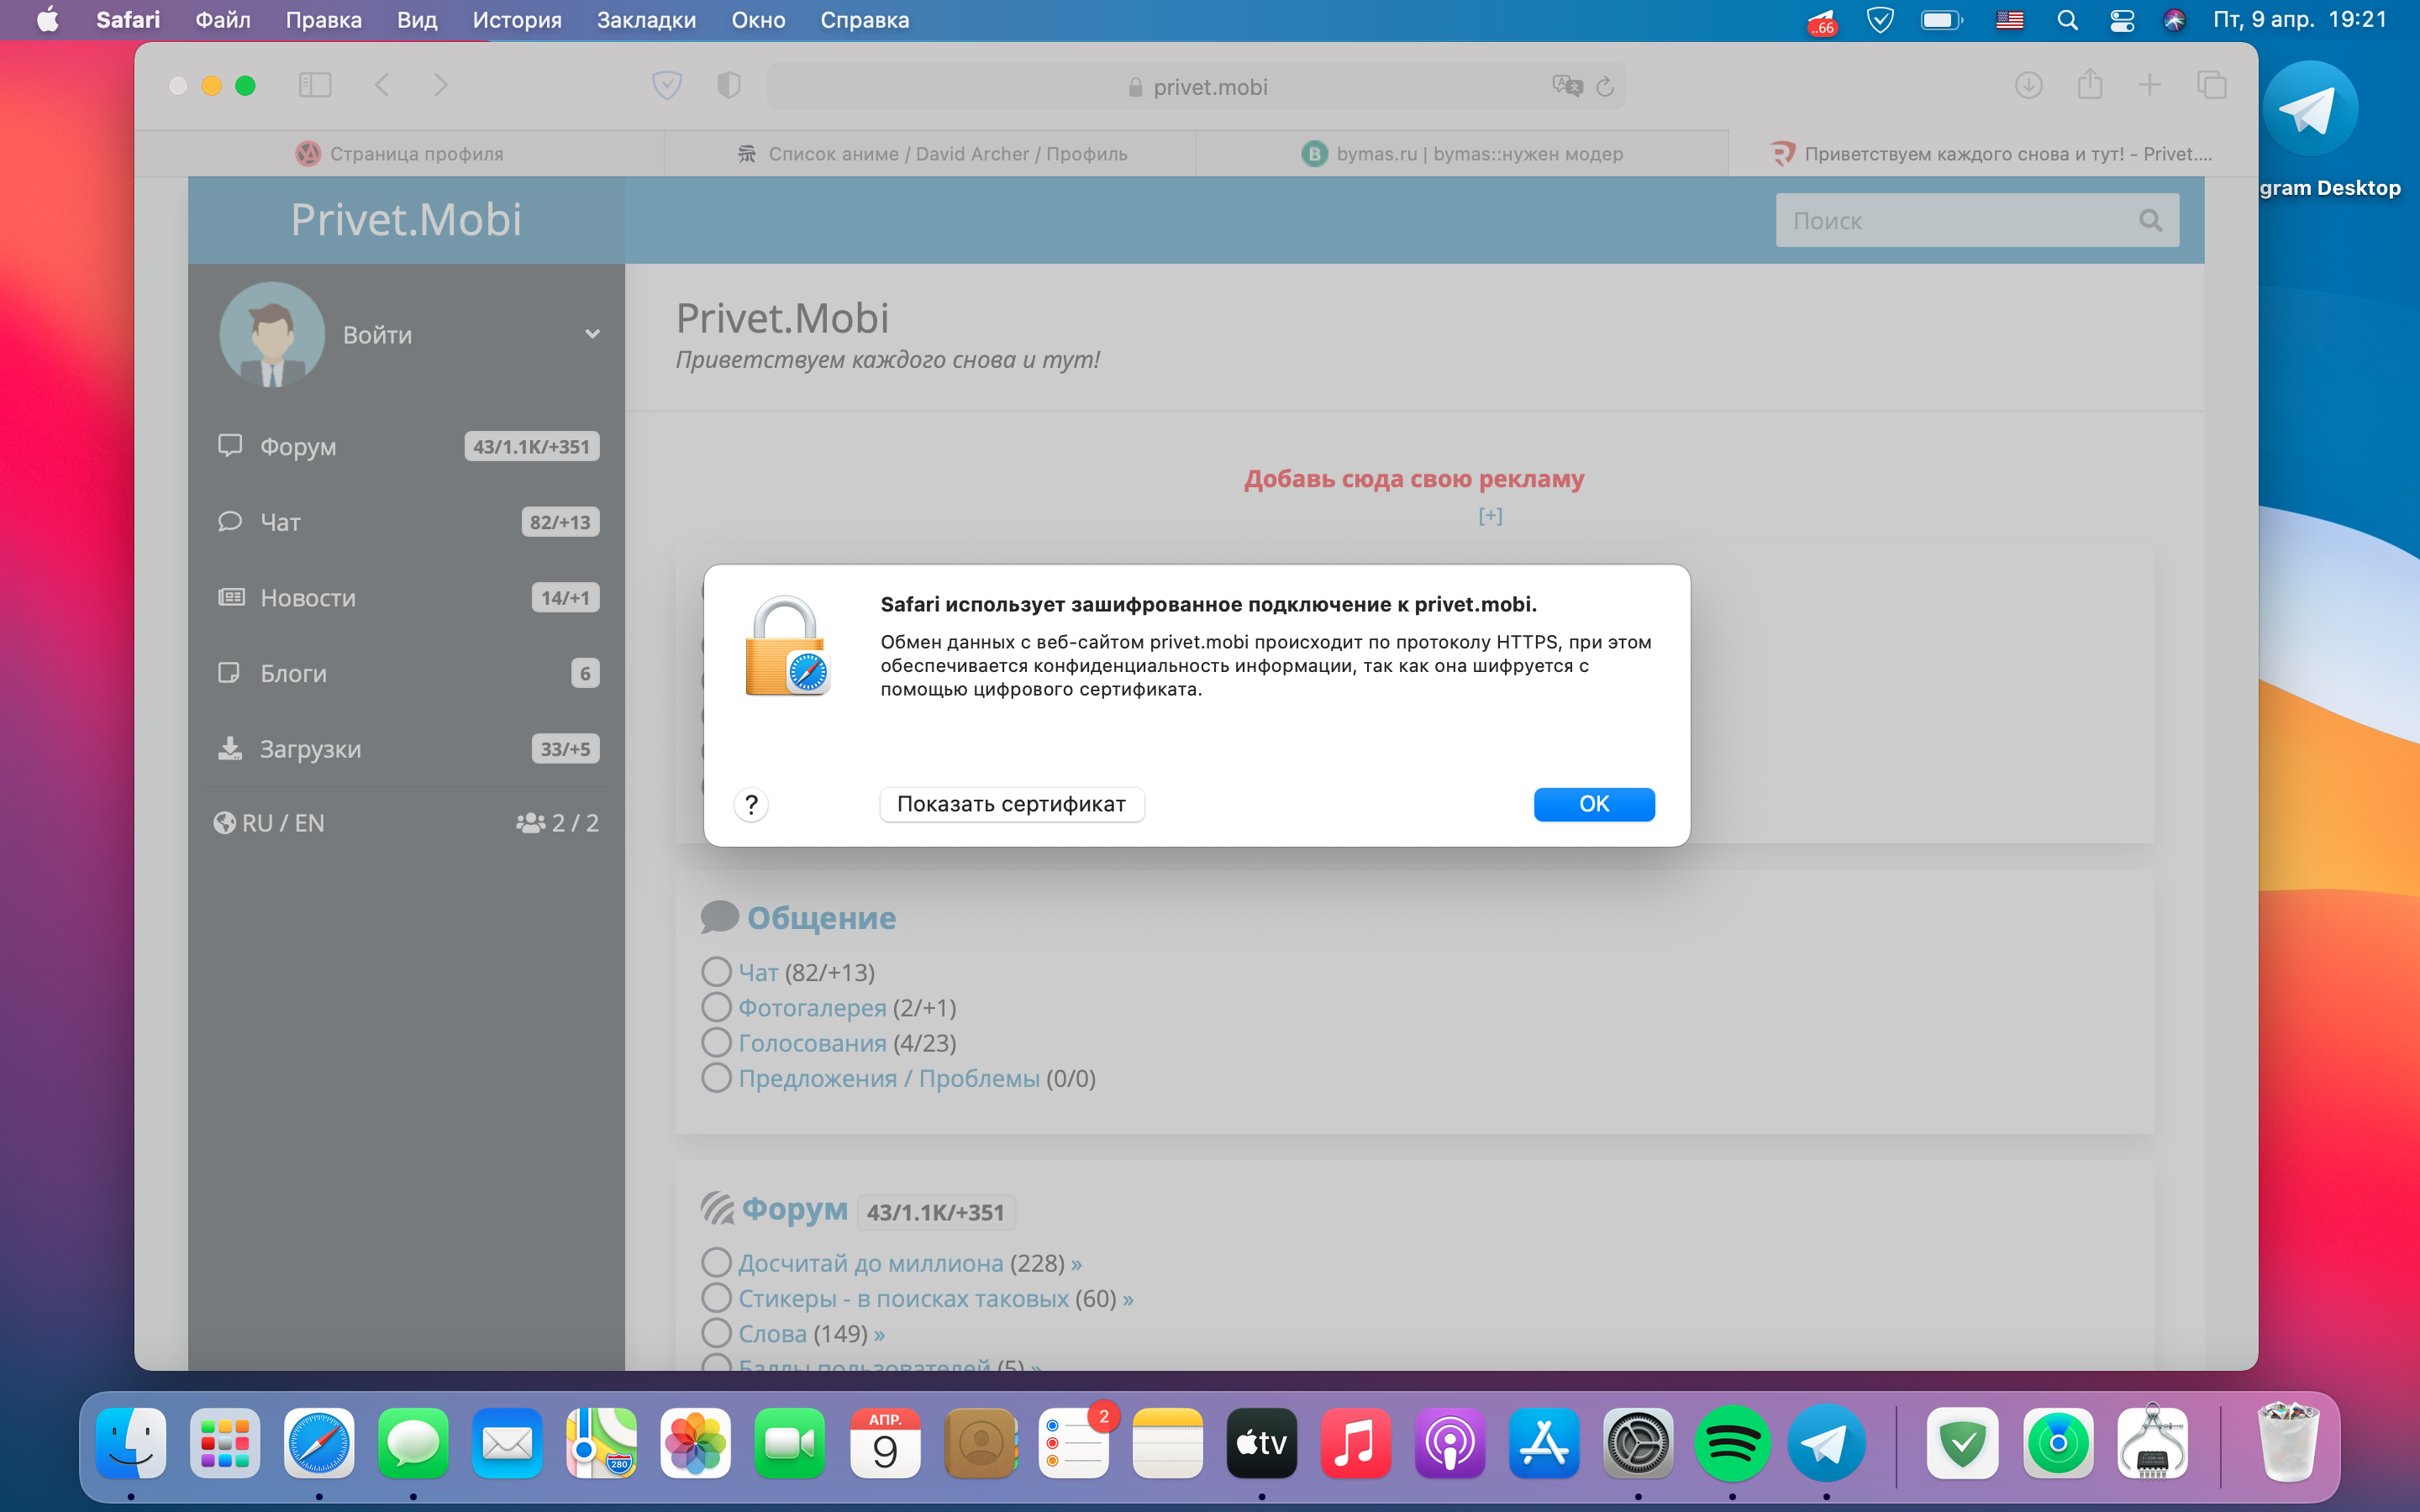Open macOS Control Center in menu bar
2420x1512 pixels.
[2122, 20]
